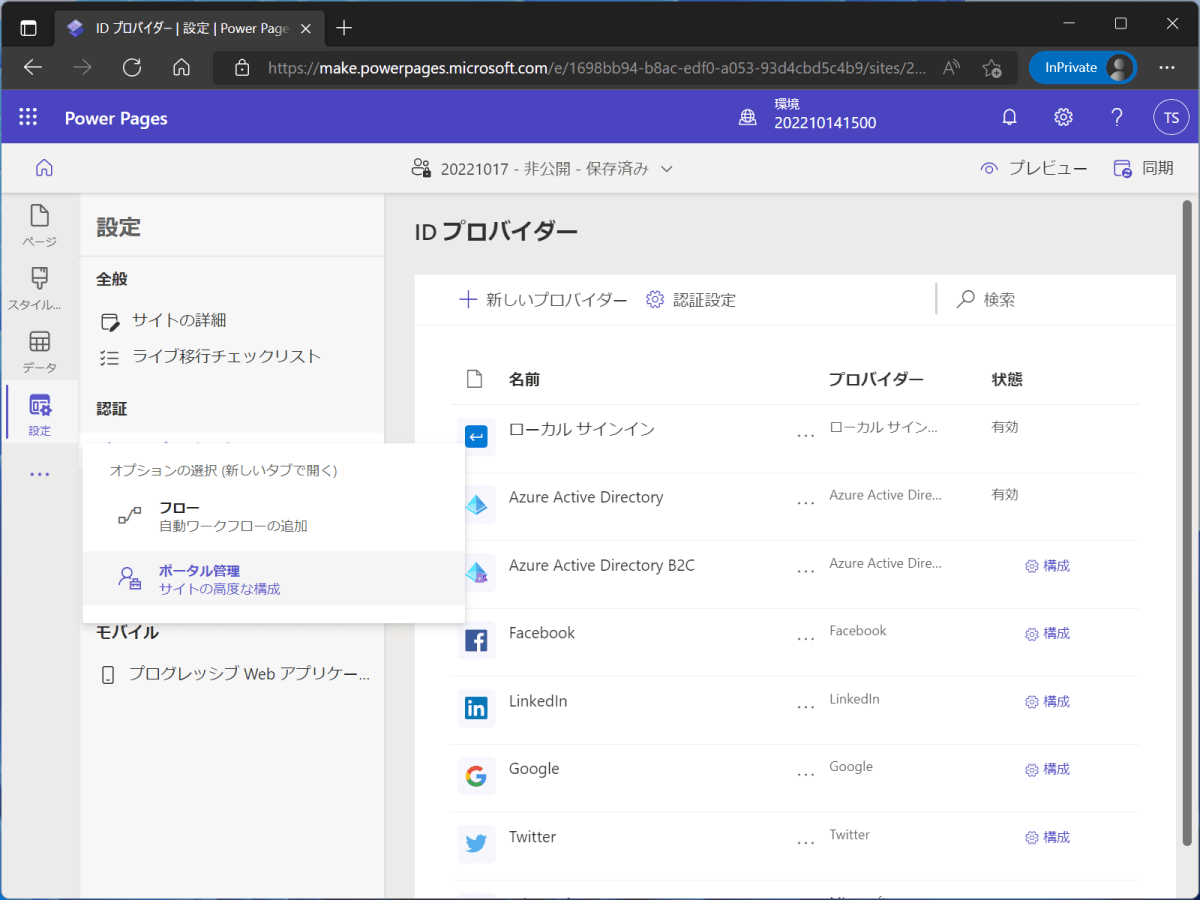Open more workspaces ellipsis in sidebar
This screenshot has width=1200, height=900.
(x=39, y=474)
